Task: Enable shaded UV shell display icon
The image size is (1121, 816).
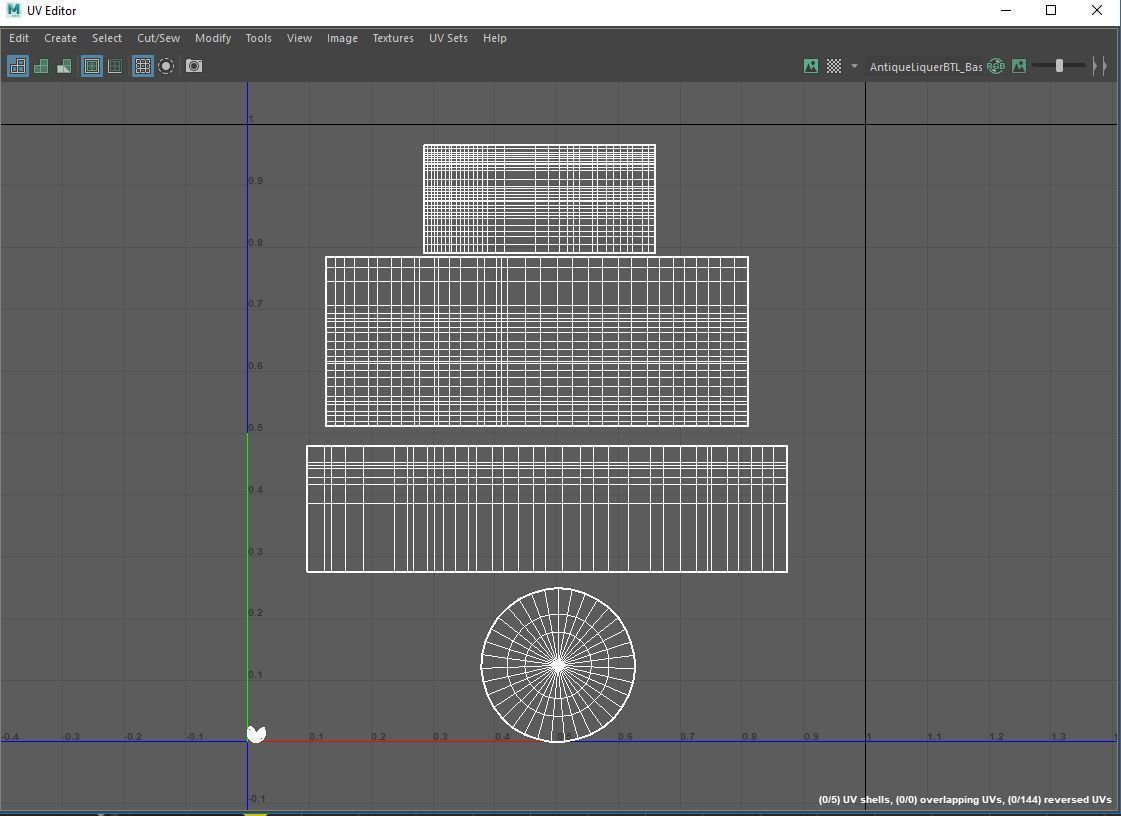Action: tap(41, 67)
